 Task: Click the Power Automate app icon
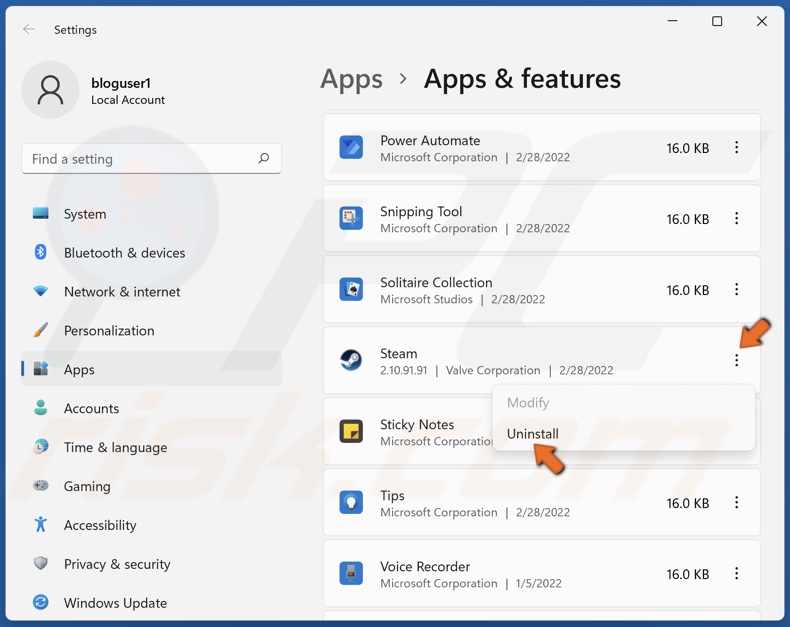pyautogui.click(x=351, y=147)
